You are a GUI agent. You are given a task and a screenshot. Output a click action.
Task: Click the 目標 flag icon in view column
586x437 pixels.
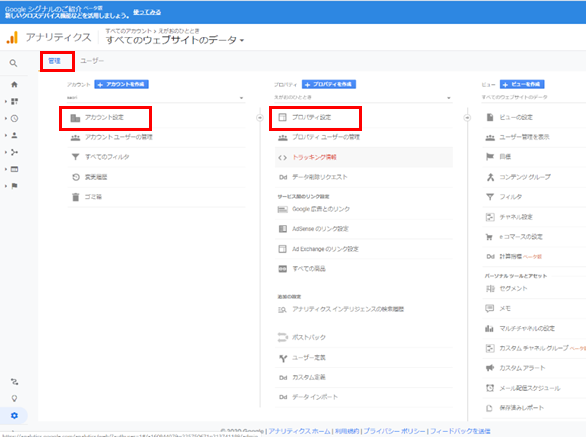[x=490, y=157]
